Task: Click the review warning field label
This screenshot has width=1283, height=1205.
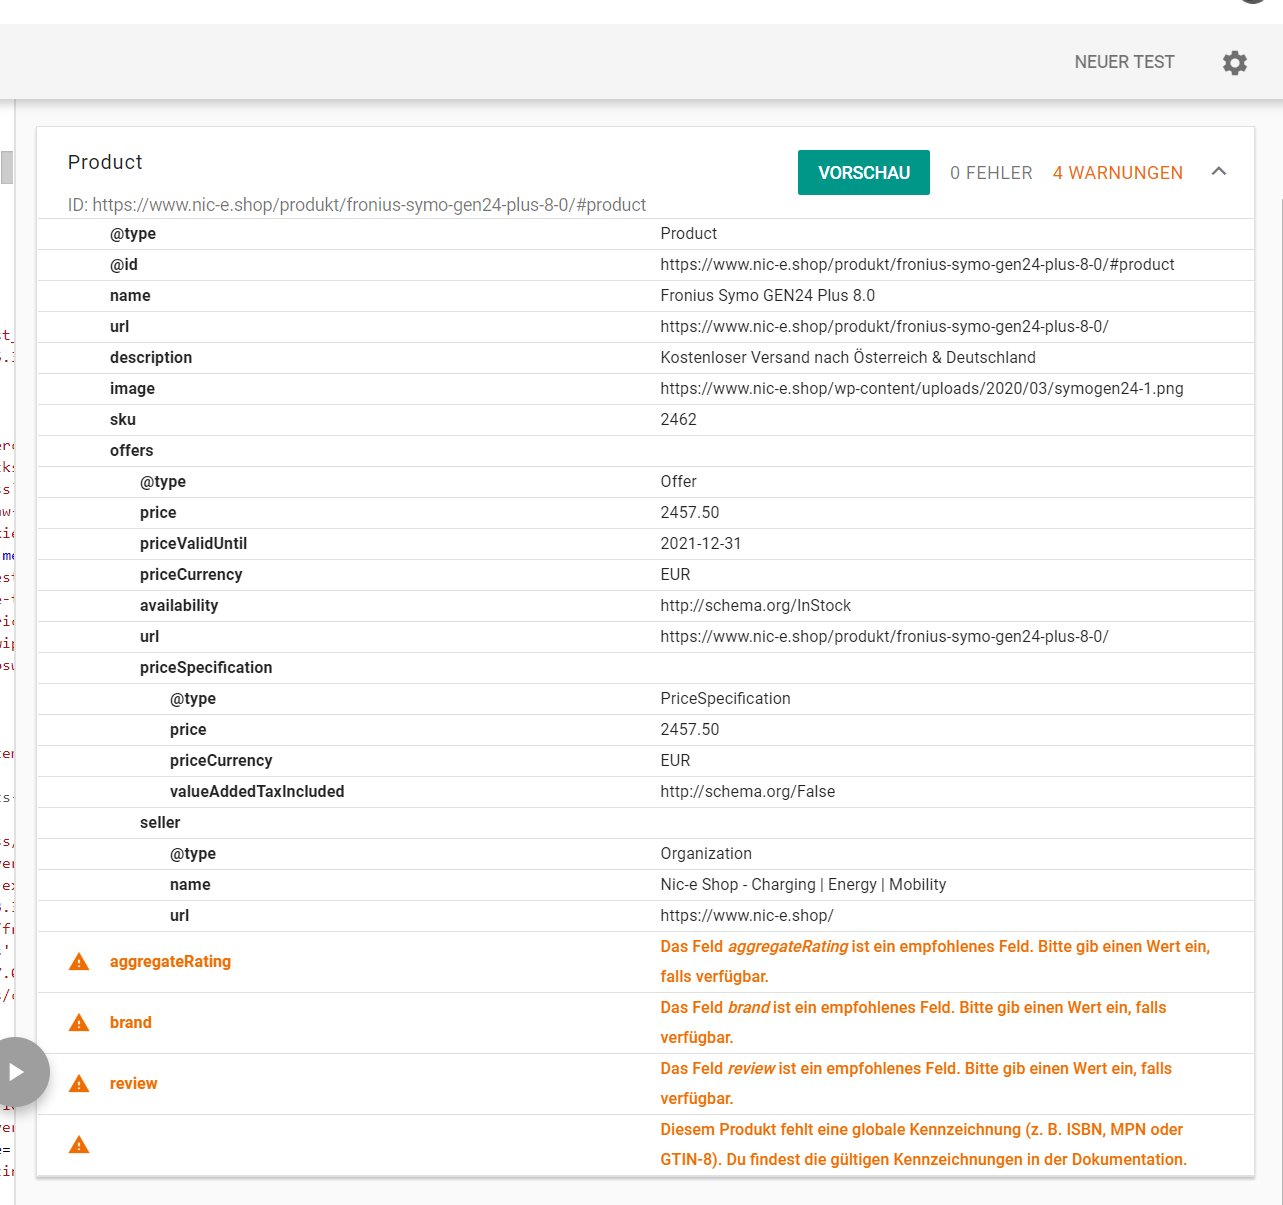Action: click(134, 1084)
